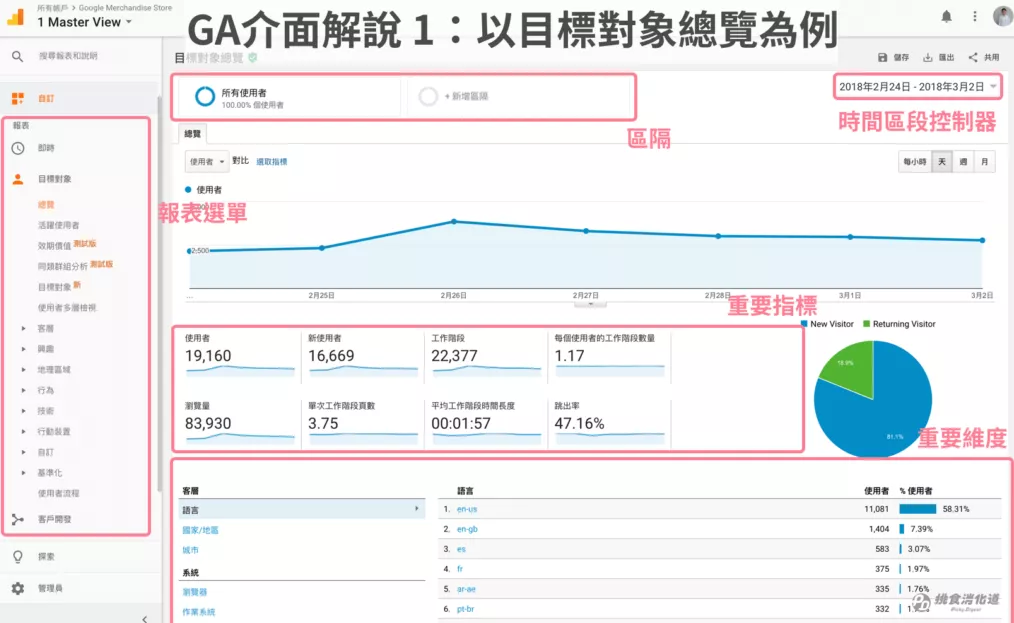Open the 城市 dimension link
The width and height of the screenshot is (1014, 623).
(x=190, y=550)
